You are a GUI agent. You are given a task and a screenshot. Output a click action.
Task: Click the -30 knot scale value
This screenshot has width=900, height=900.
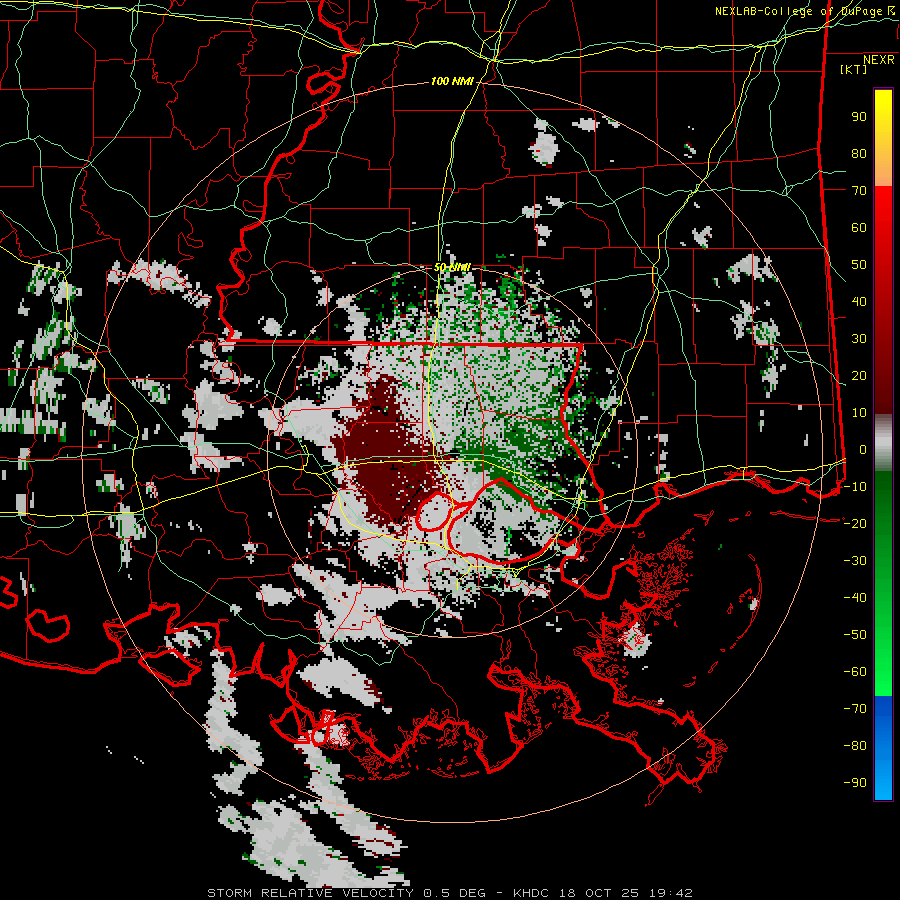click(855, 561)
